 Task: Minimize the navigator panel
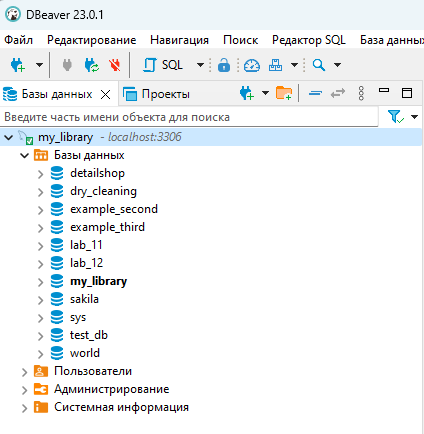[384, 90]
